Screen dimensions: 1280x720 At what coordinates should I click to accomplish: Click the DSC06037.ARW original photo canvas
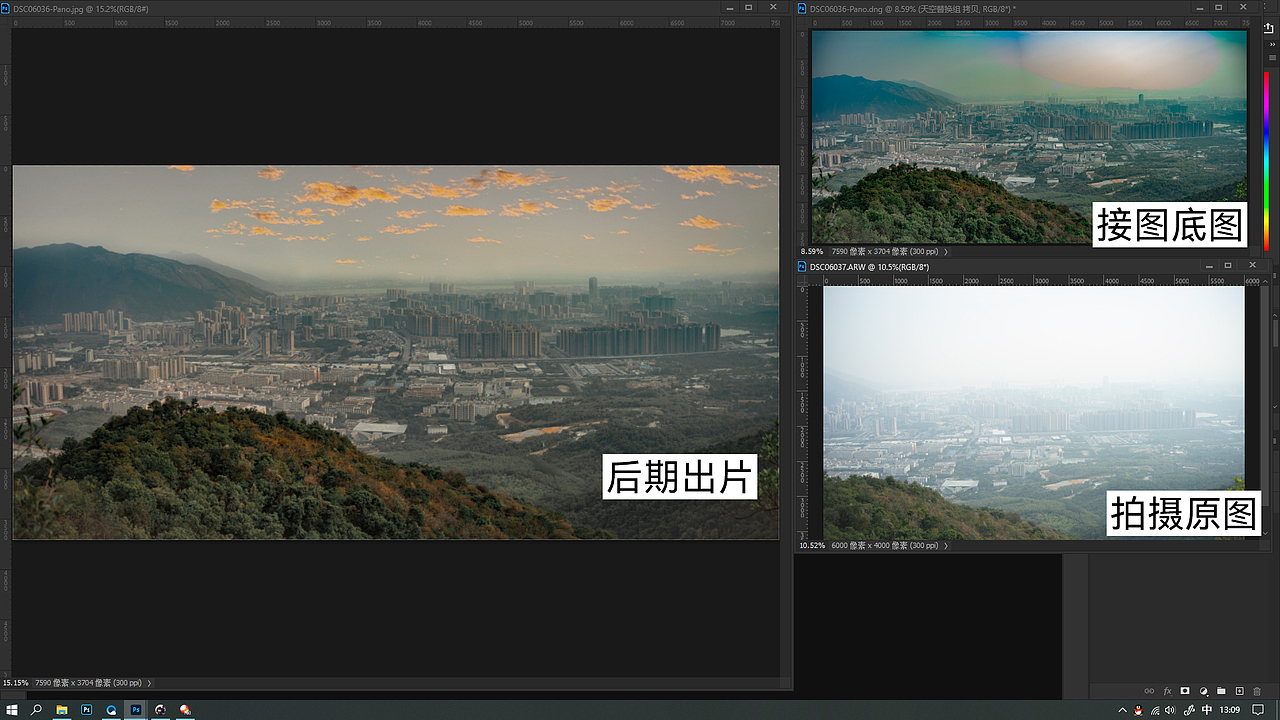click(1034, 413)
